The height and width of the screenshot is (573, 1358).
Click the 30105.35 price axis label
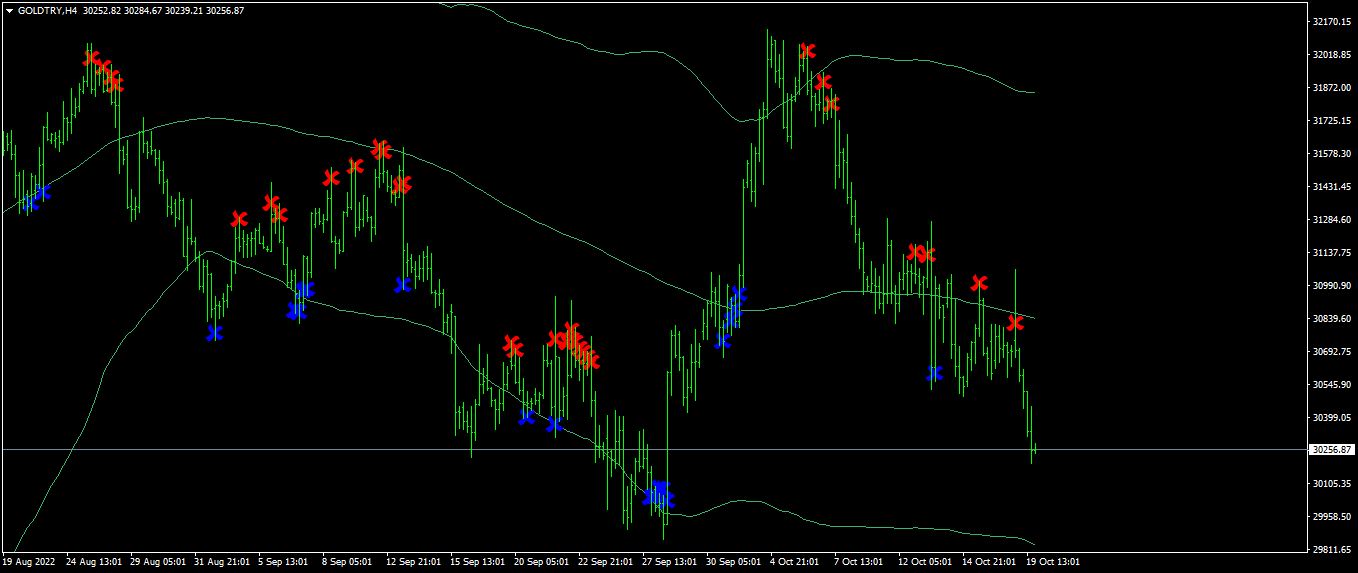pyautogui.click(x=1331, y=483)
